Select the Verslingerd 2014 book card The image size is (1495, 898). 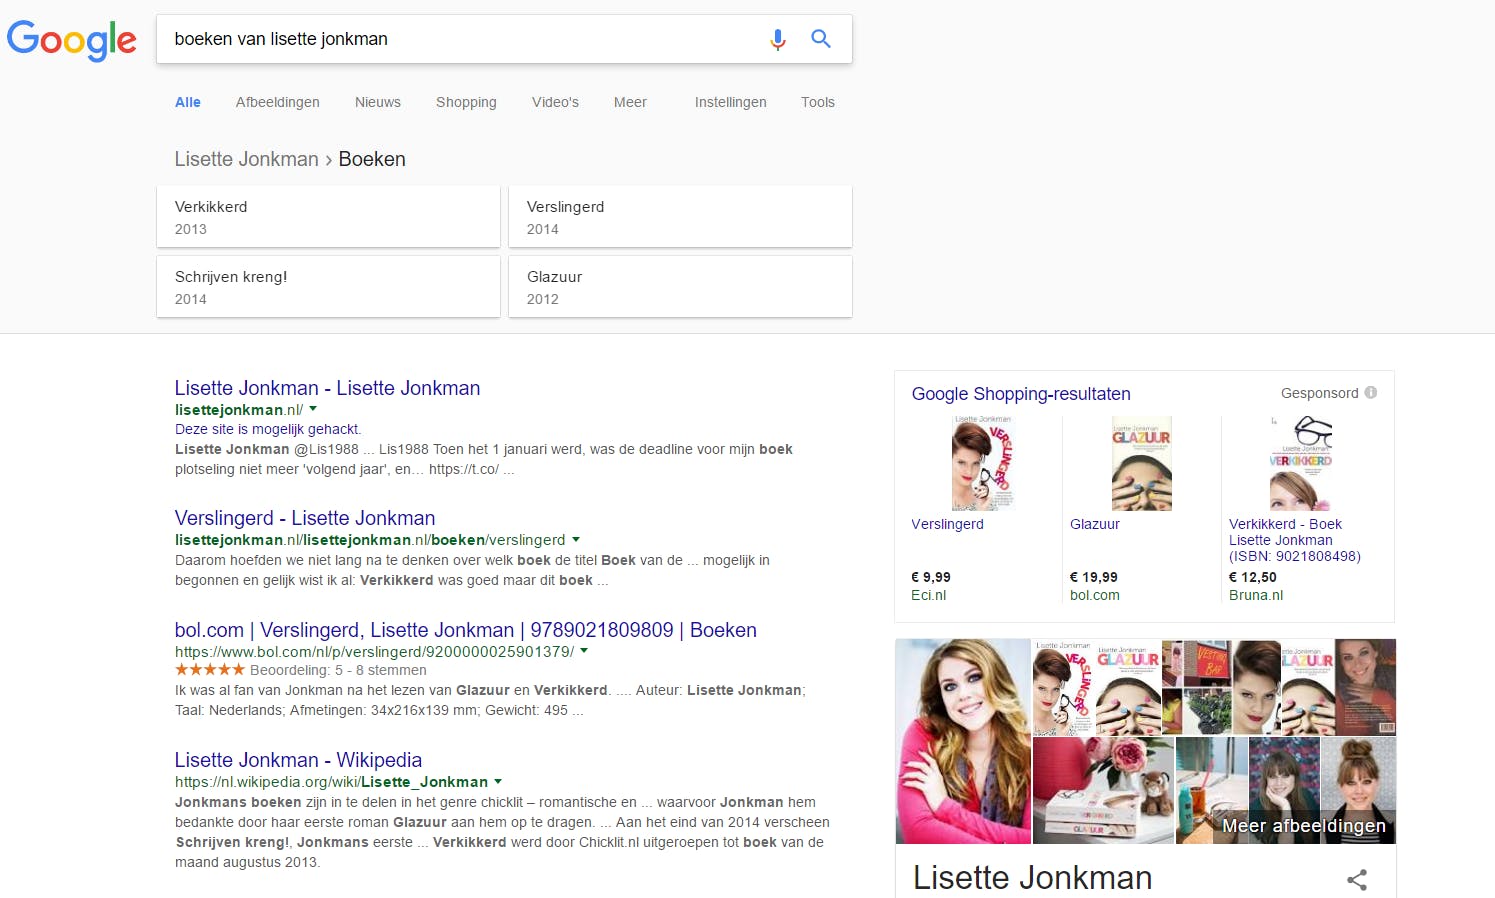(680, 217)
